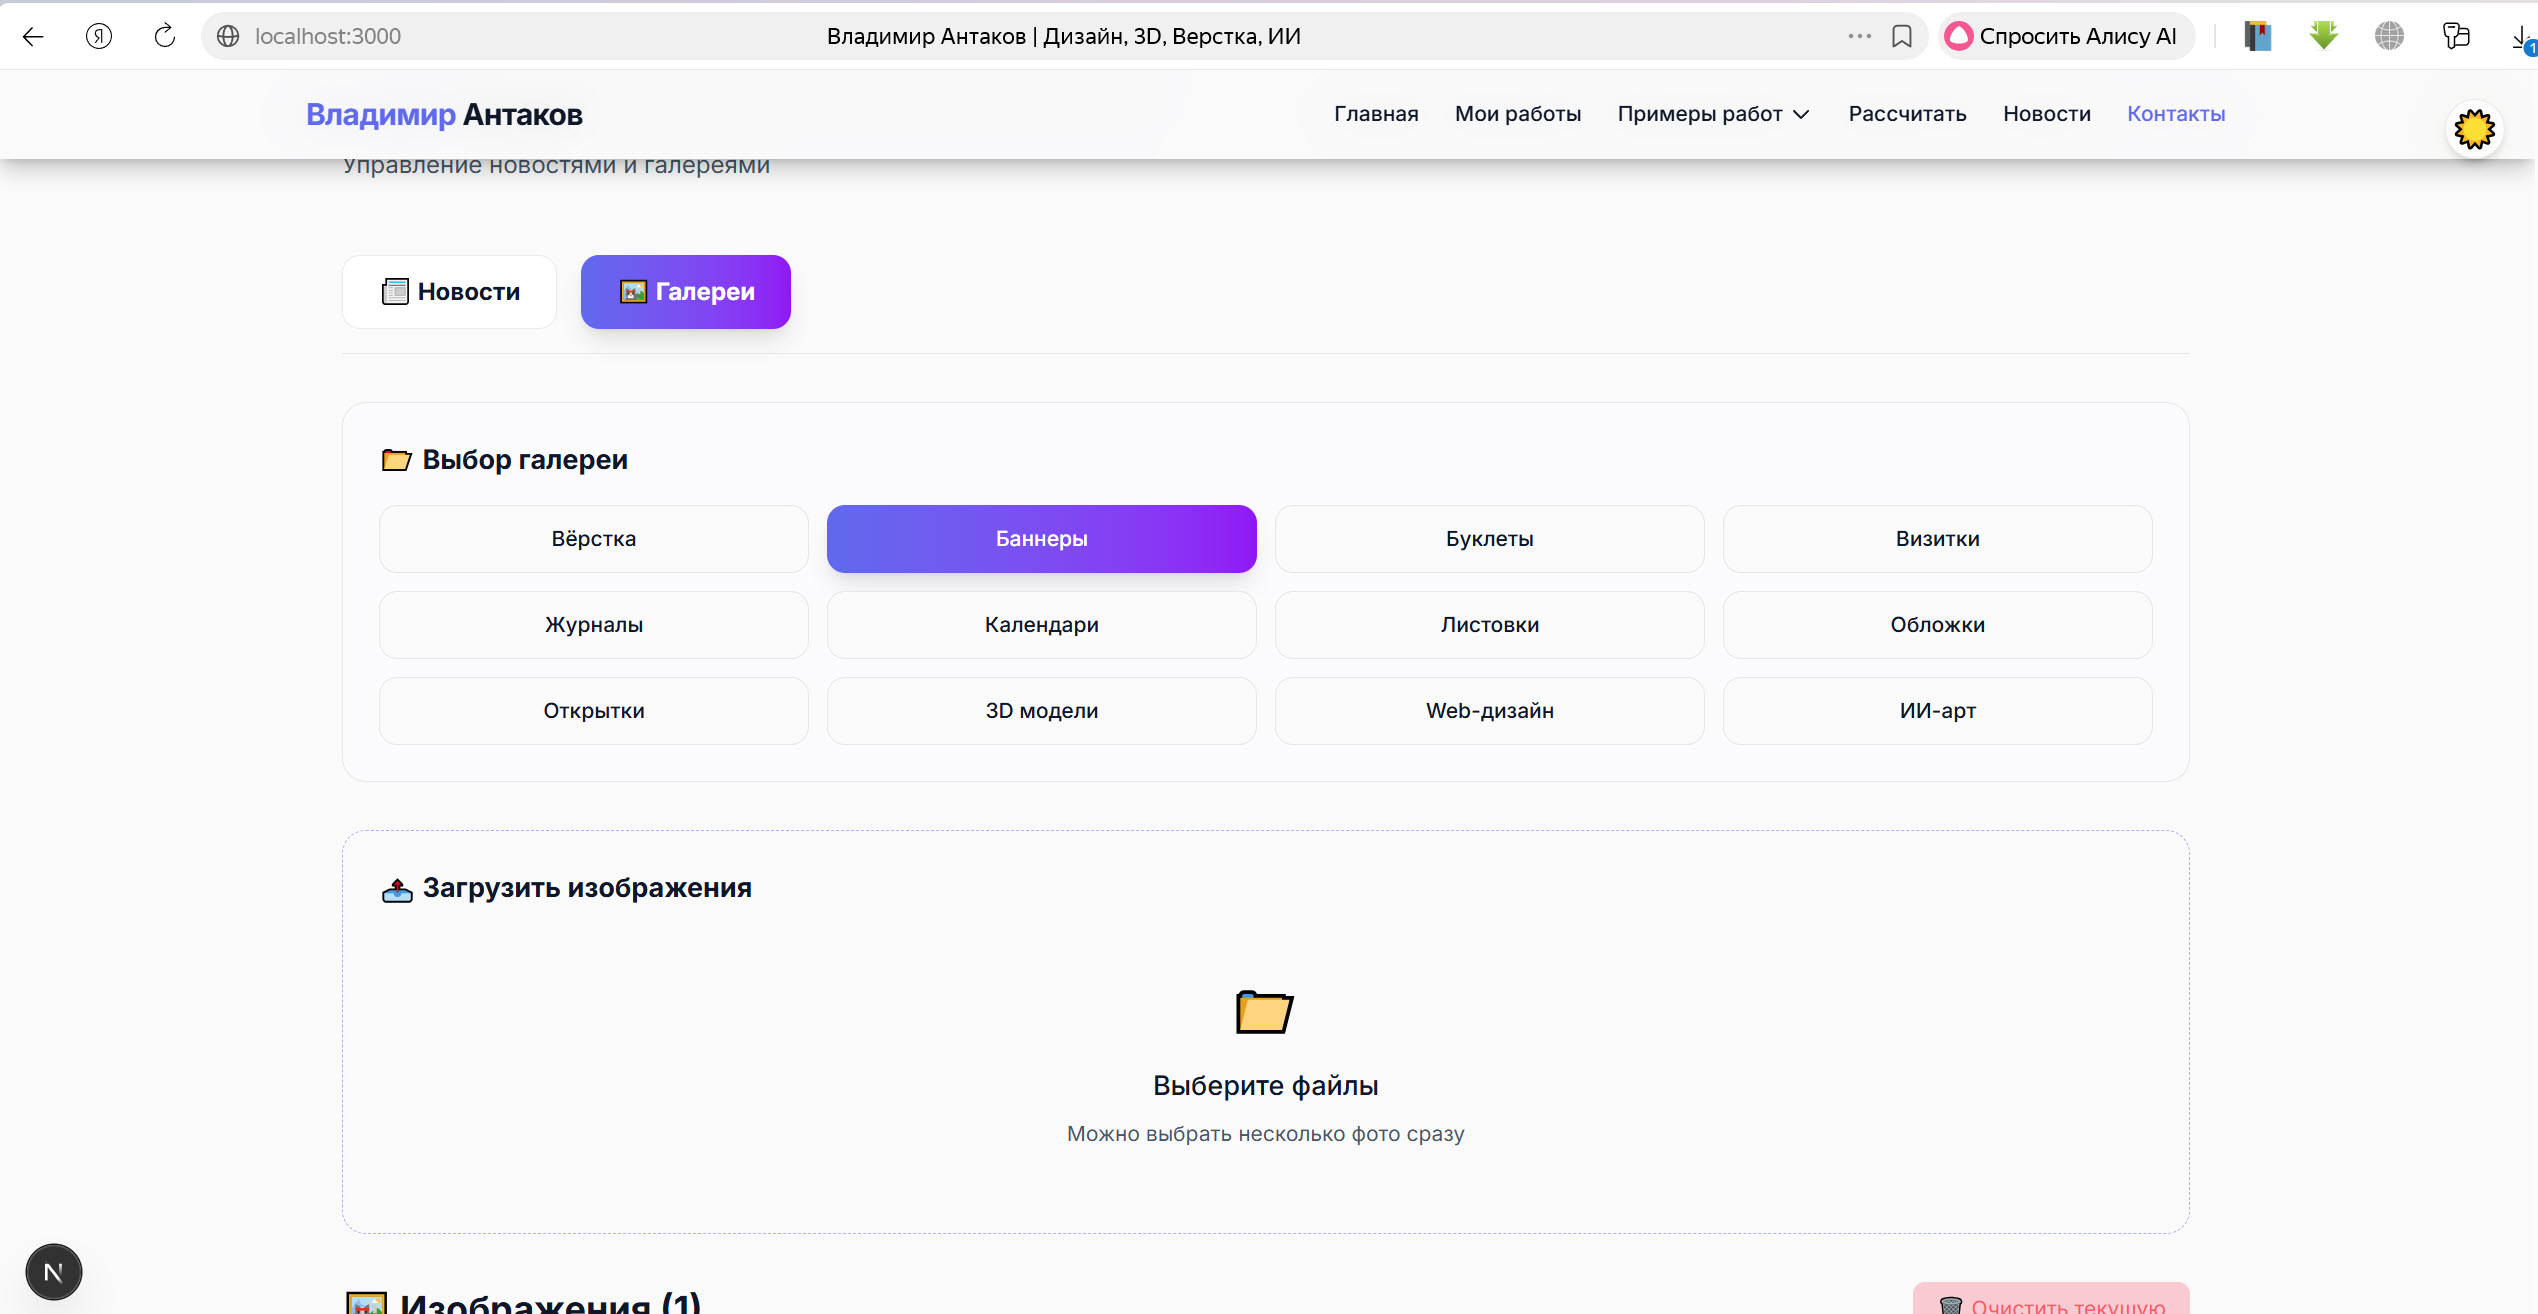This screenshot has width=2538, height=1314.
Task: Reload the page with the refresh icon
Action: click(165, 37)
